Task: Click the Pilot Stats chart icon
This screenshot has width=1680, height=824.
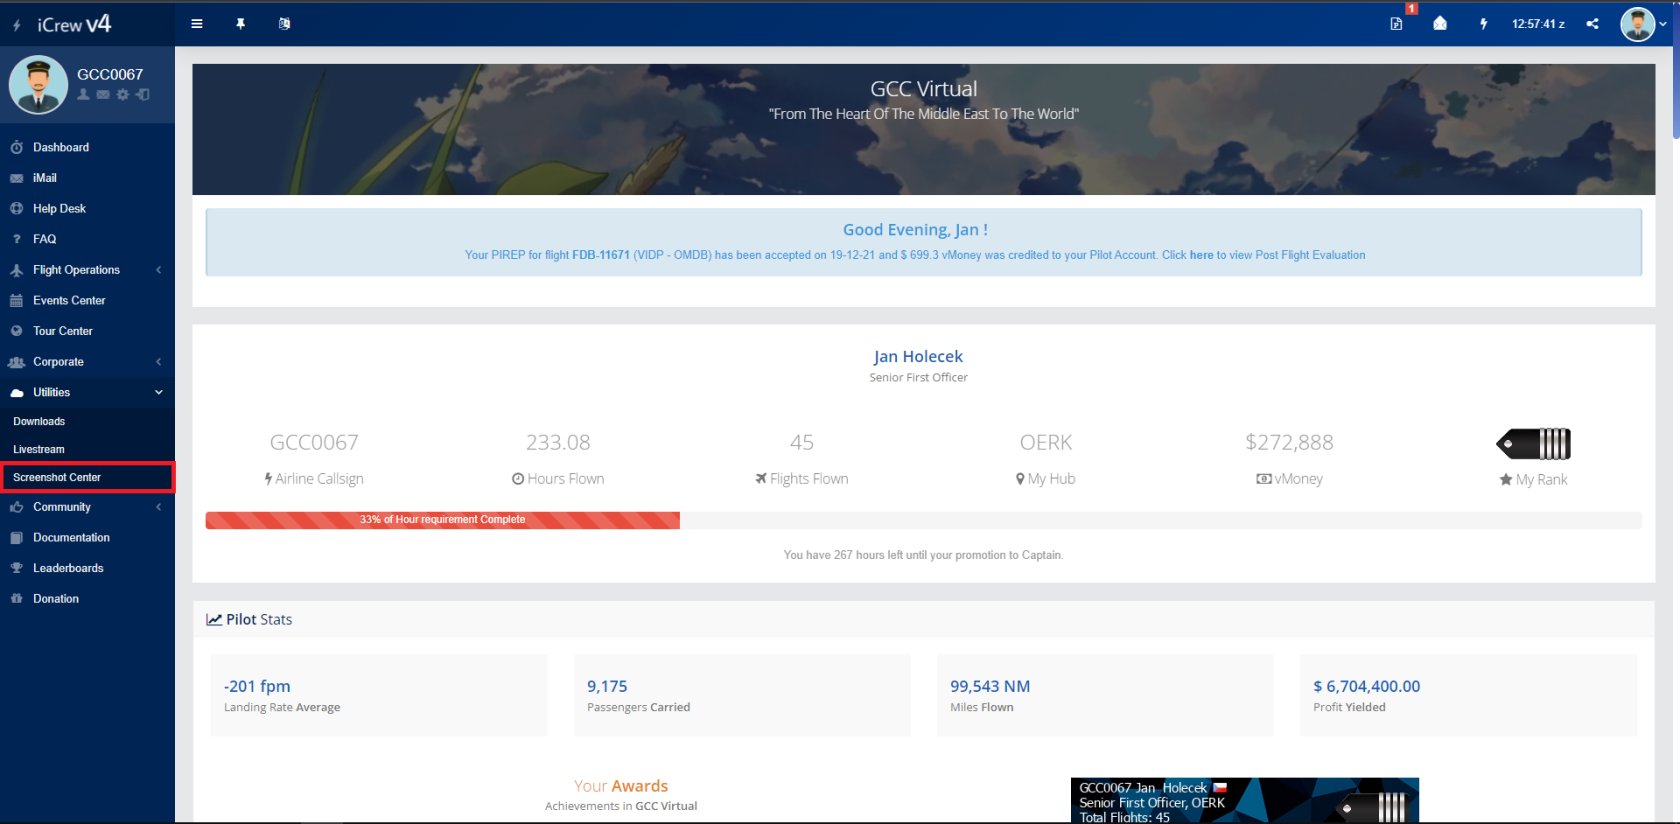Action: 214,620
